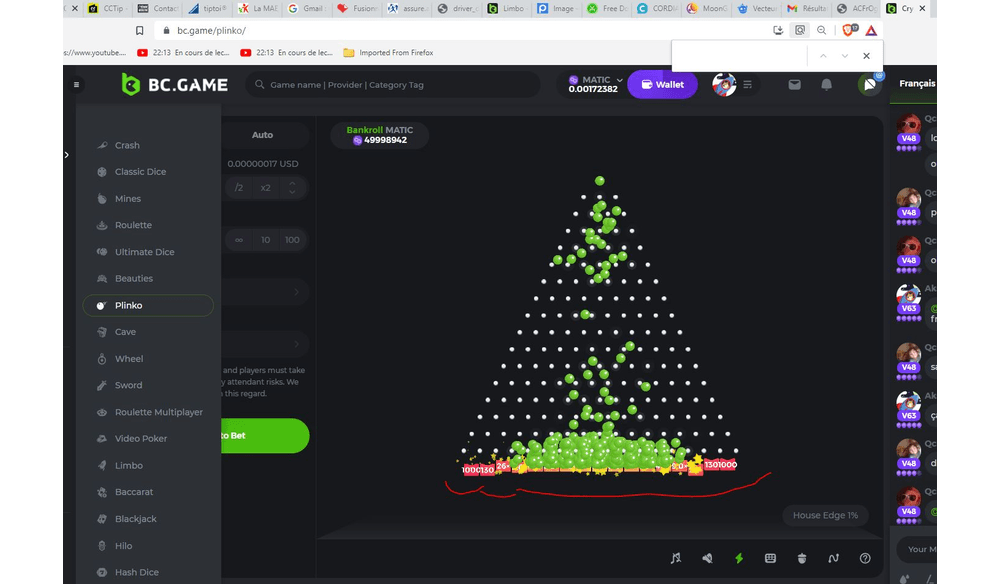Open the mail inbox icon
1000x584 pixels.
pyautogui.click(x=794, y=85)
